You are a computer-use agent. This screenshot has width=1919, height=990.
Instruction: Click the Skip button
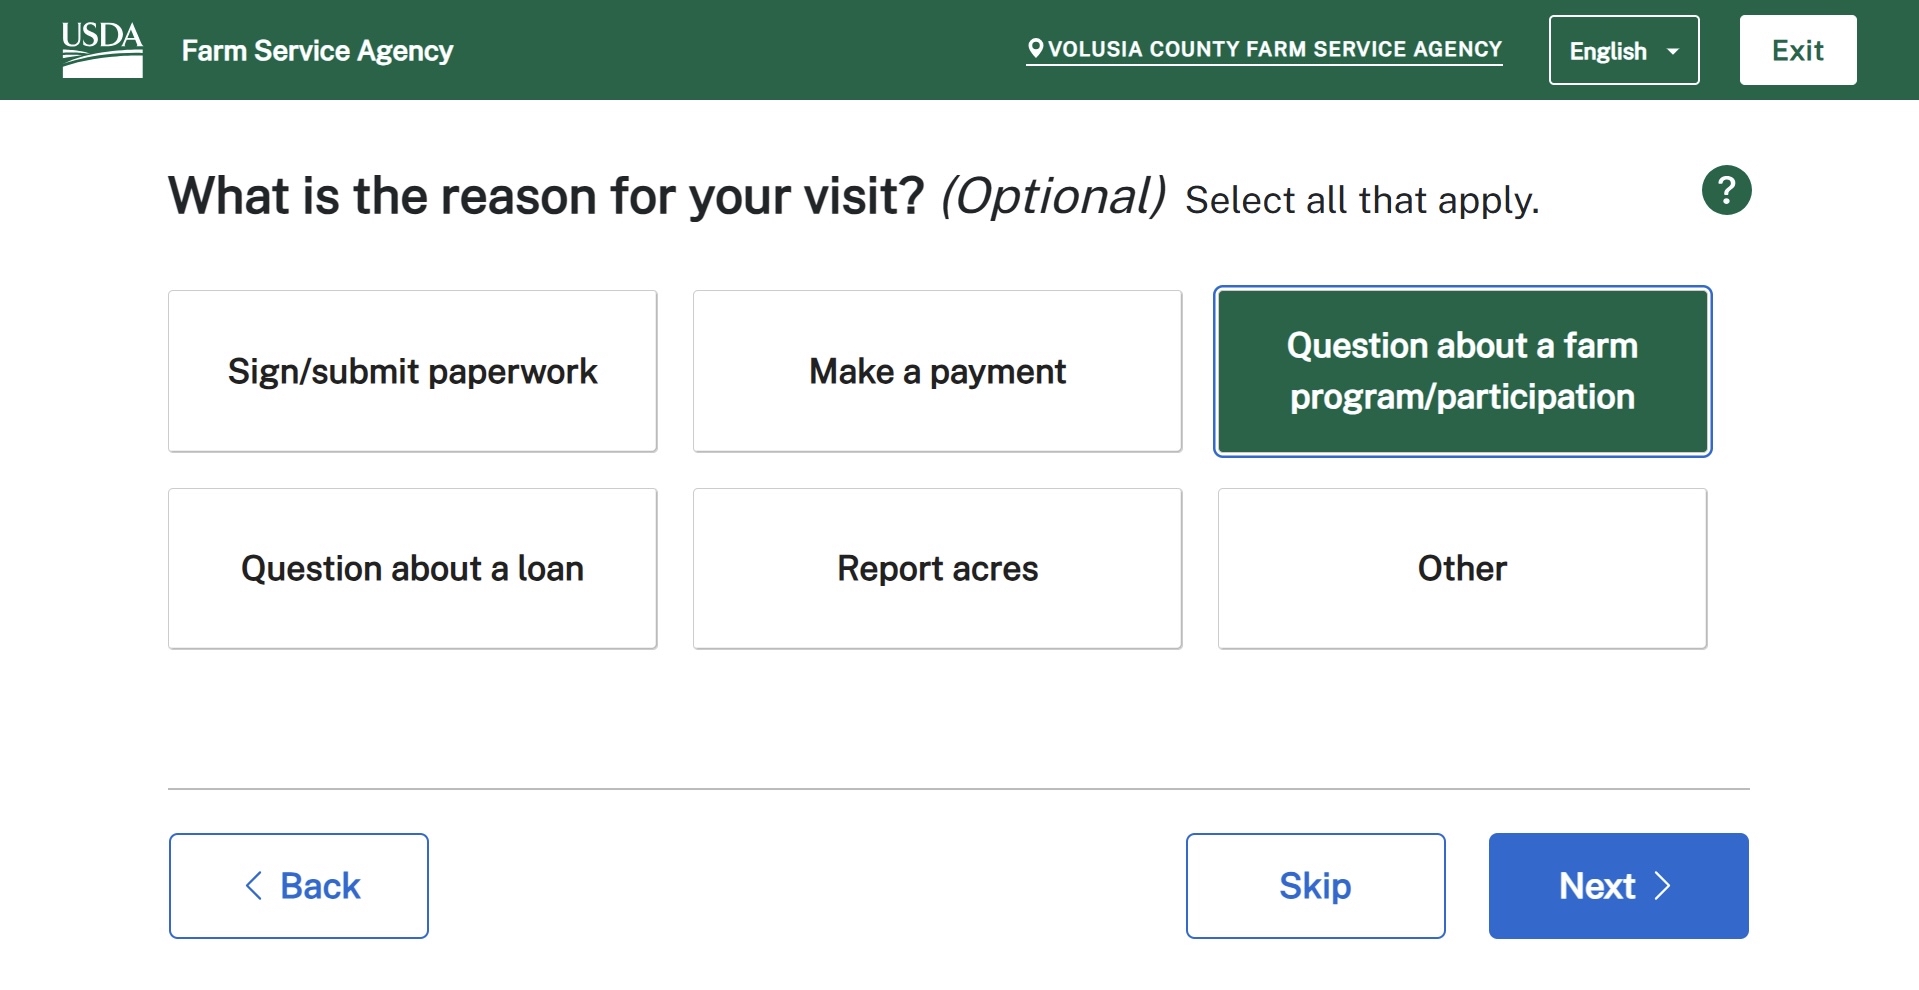pos(1315,885)
